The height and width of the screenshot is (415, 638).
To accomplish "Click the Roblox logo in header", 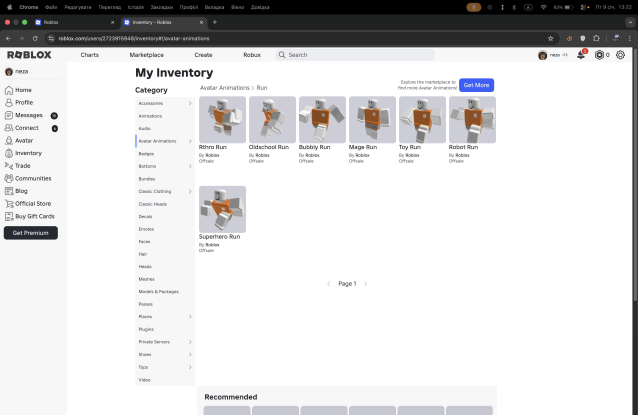I will coord(28,55).
